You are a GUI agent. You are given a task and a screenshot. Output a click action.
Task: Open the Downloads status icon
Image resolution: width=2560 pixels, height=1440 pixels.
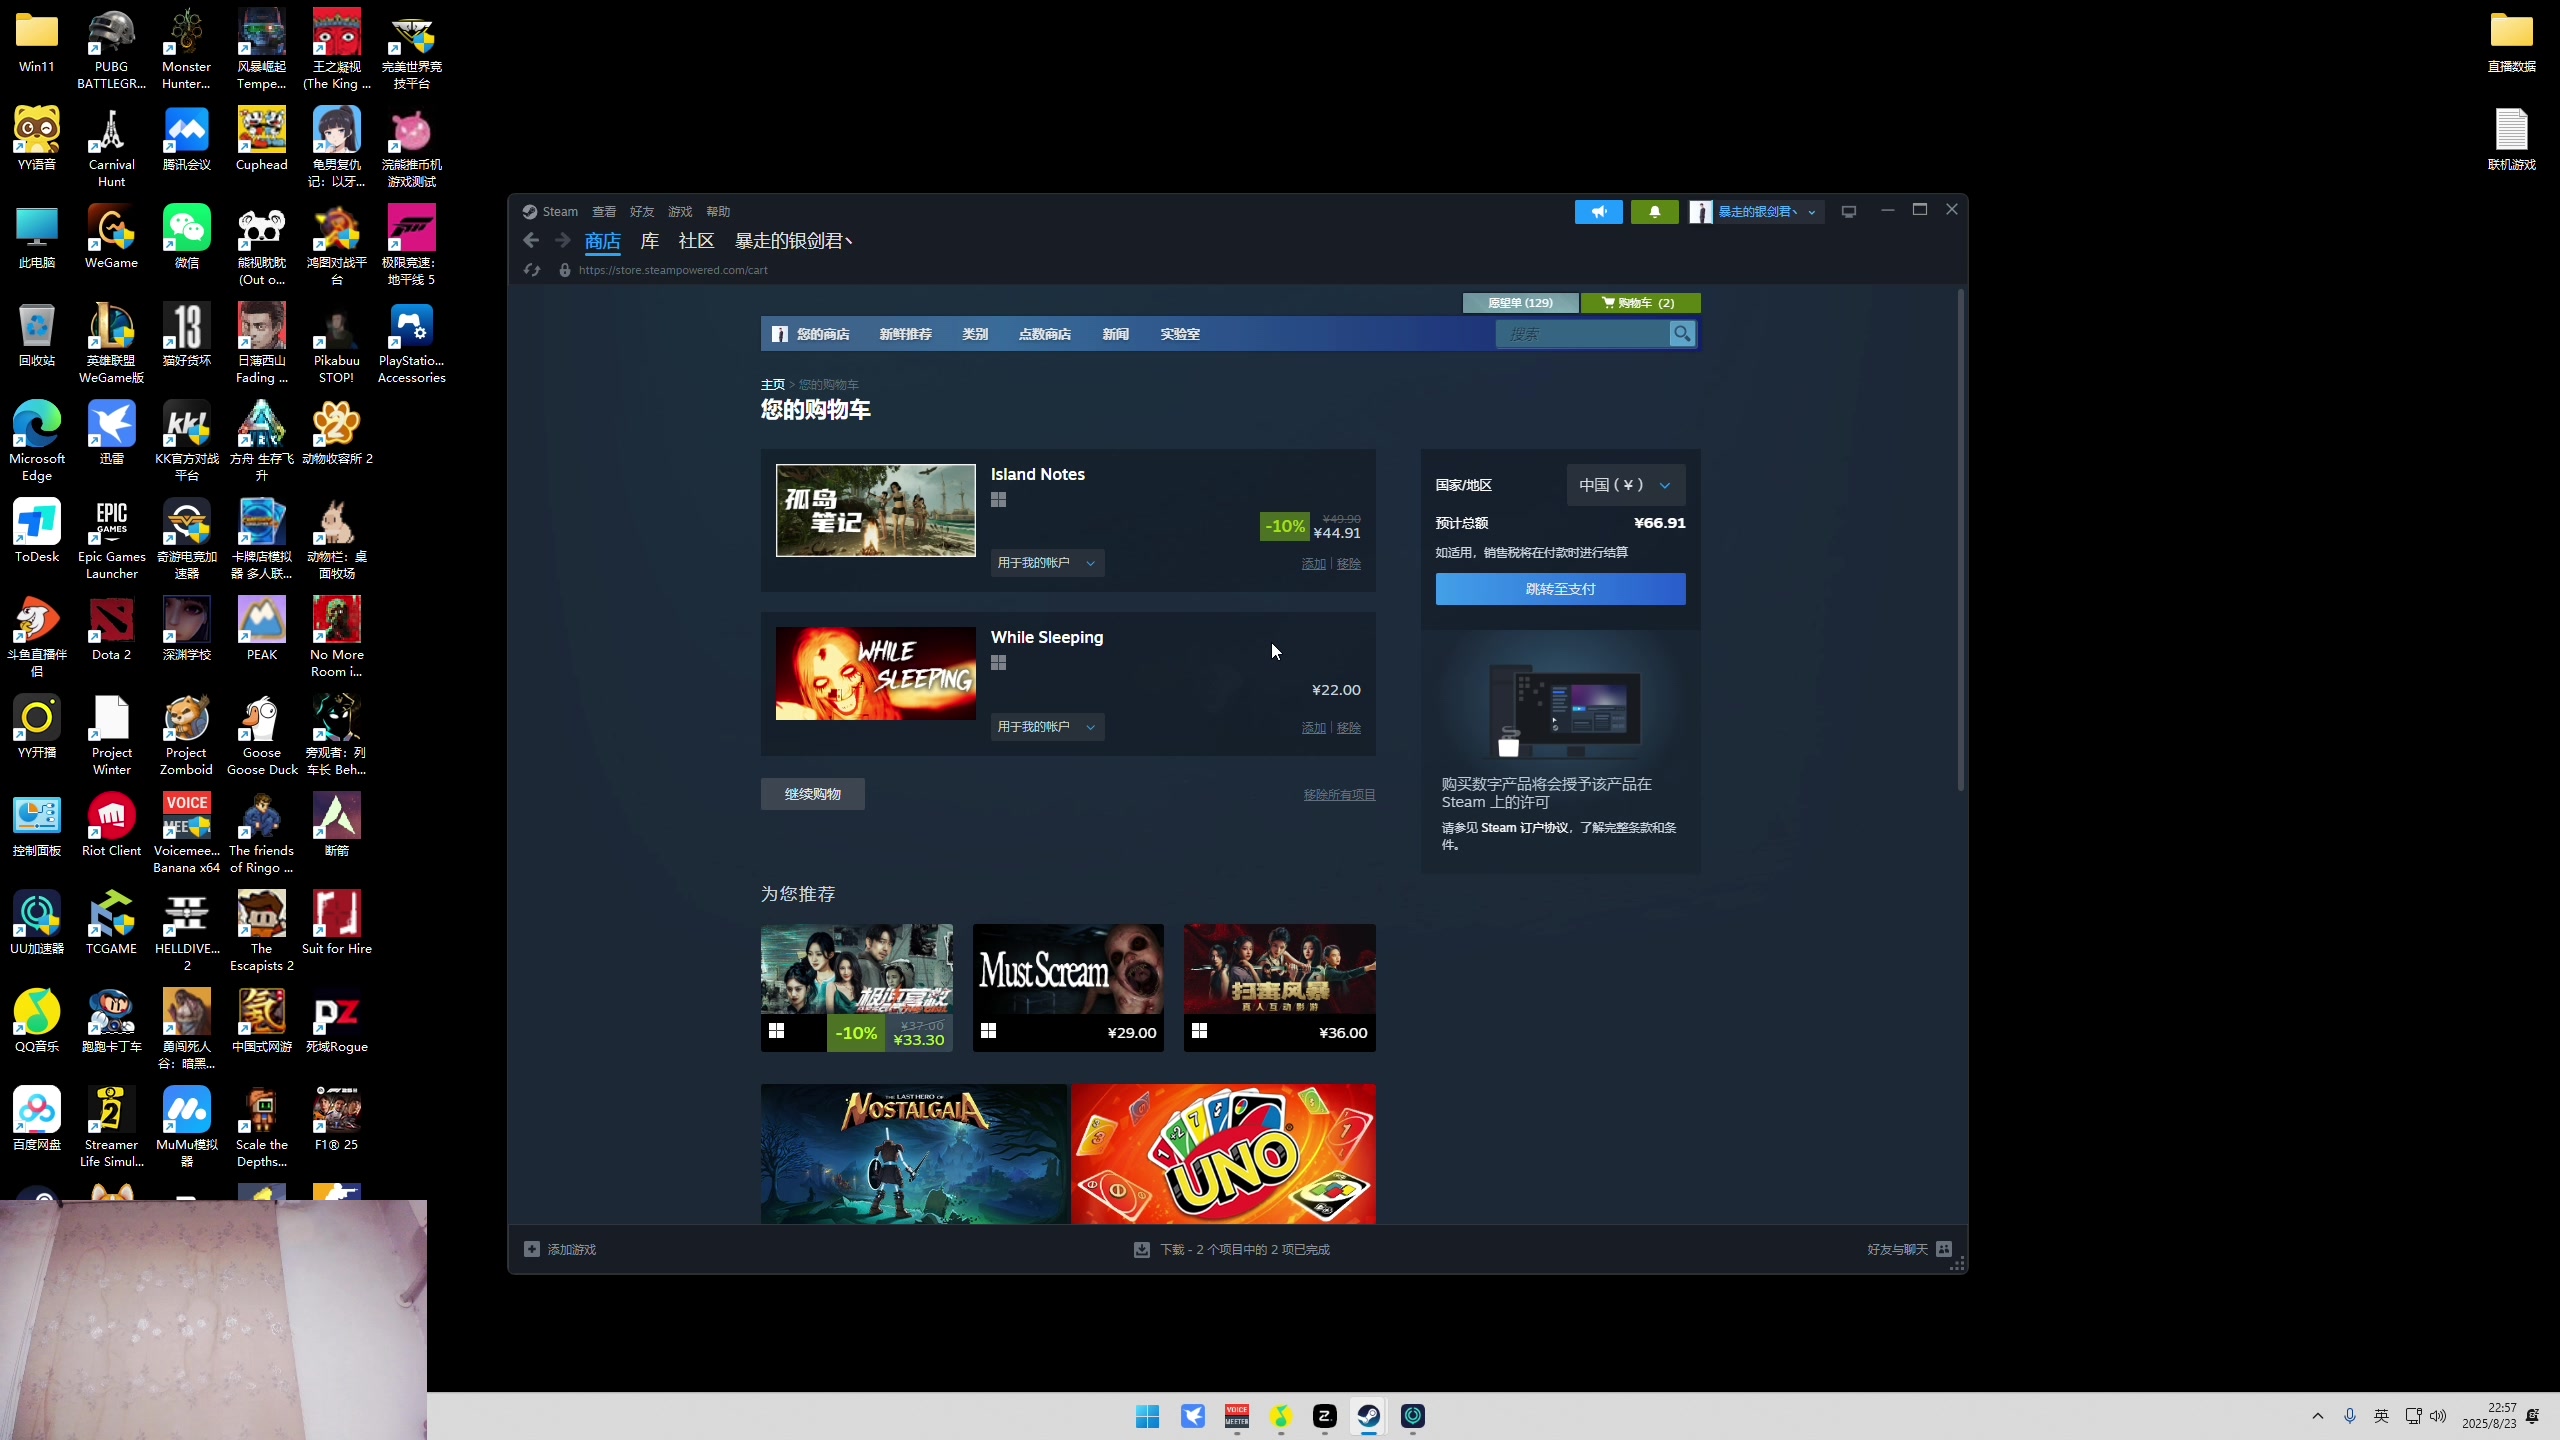(x=1141, y=1249)
